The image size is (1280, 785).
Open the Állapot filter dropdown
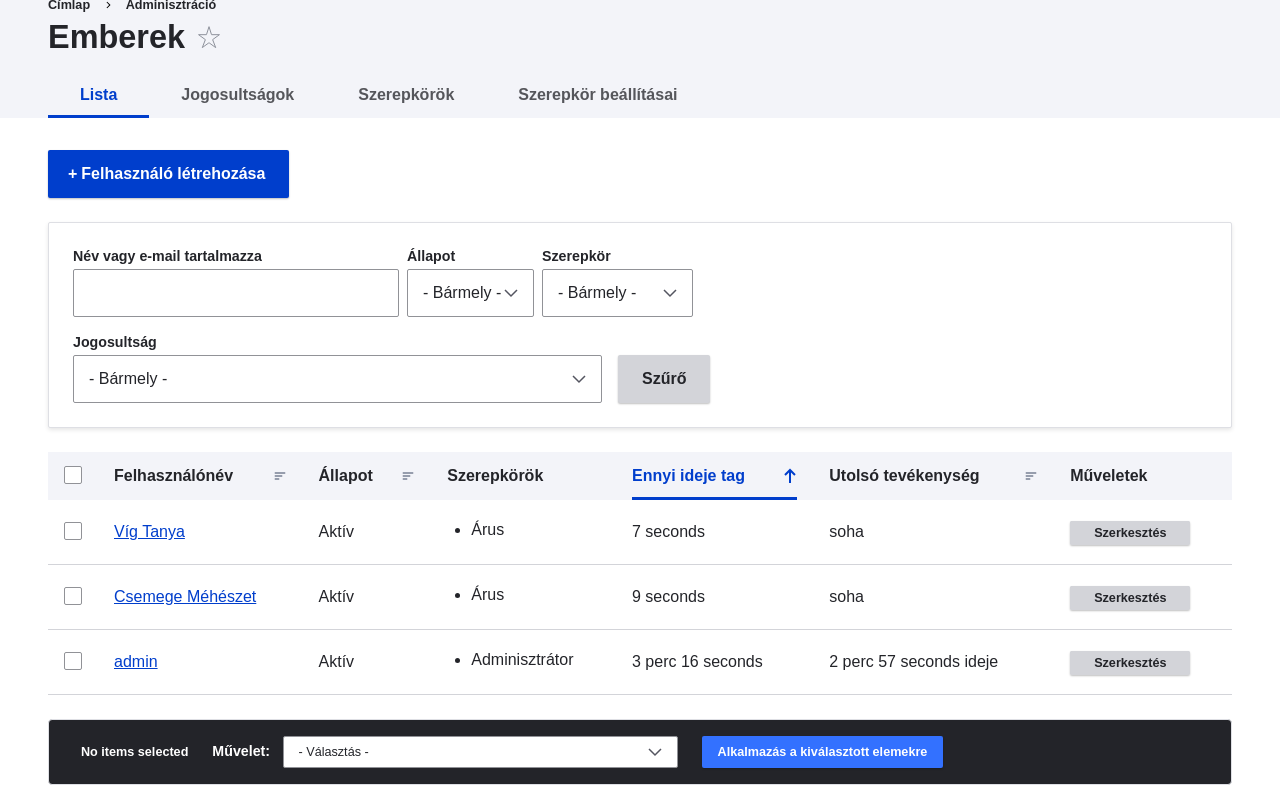(470, 293)
